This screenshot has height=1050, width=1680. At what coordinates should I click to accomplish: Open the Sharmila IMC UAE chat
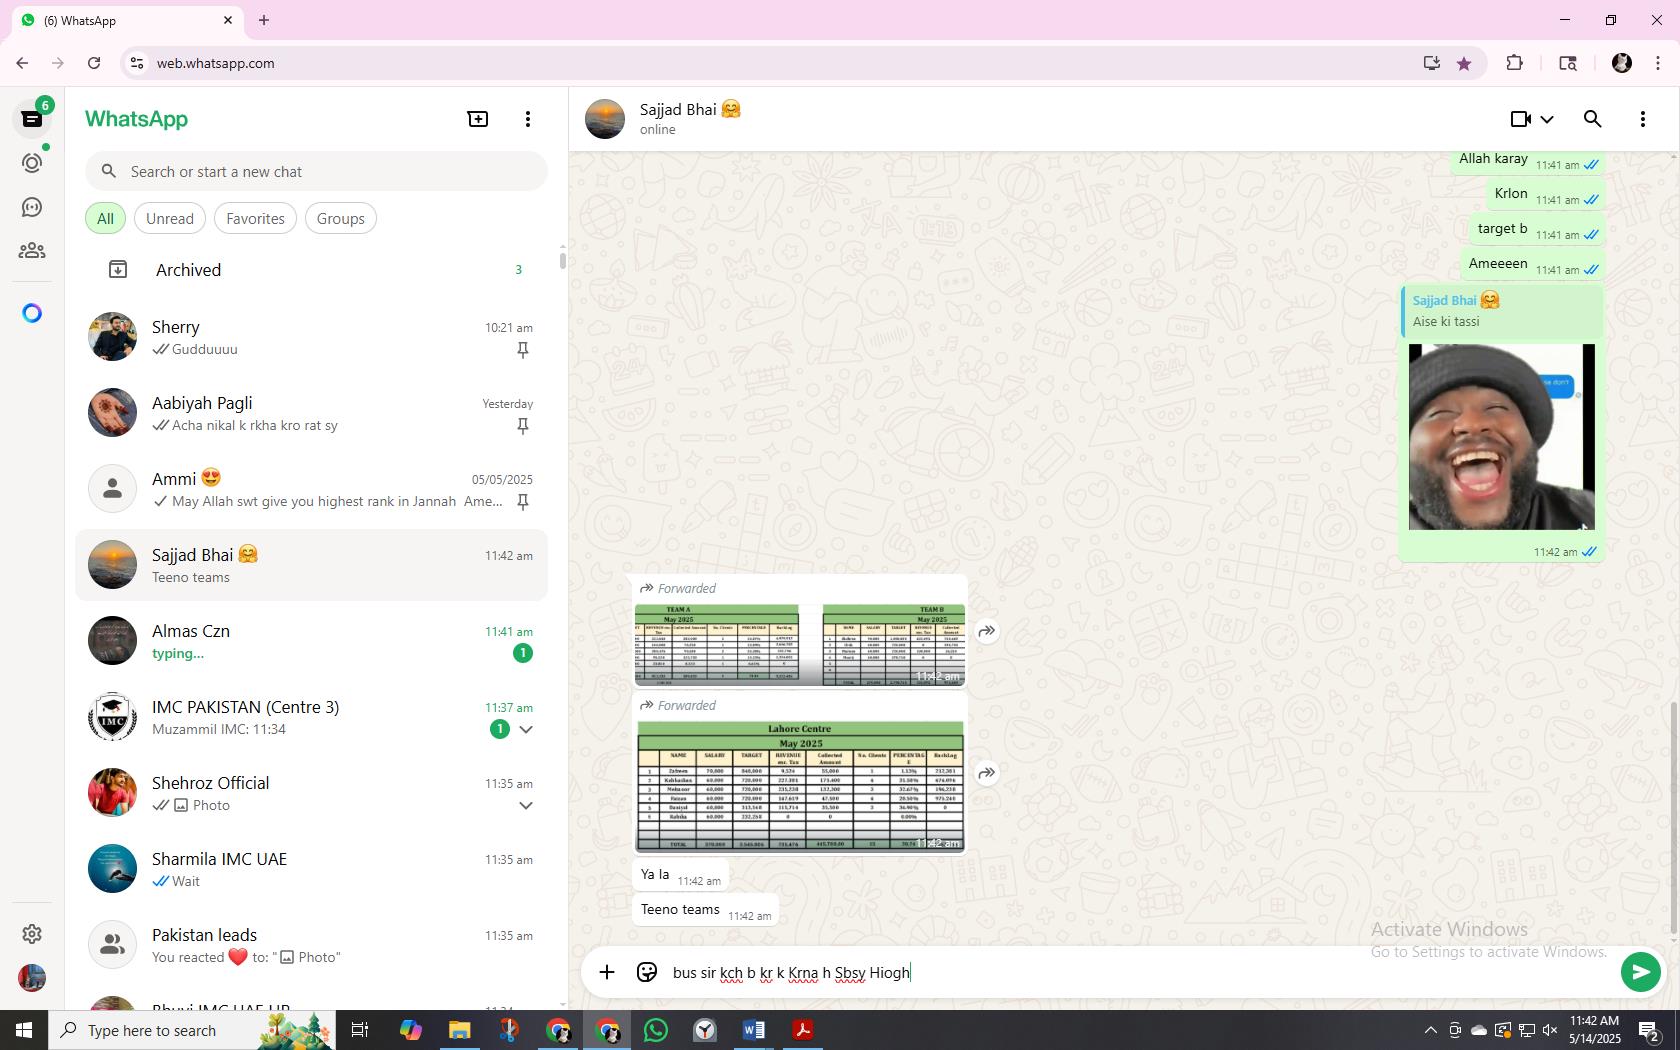311,869
